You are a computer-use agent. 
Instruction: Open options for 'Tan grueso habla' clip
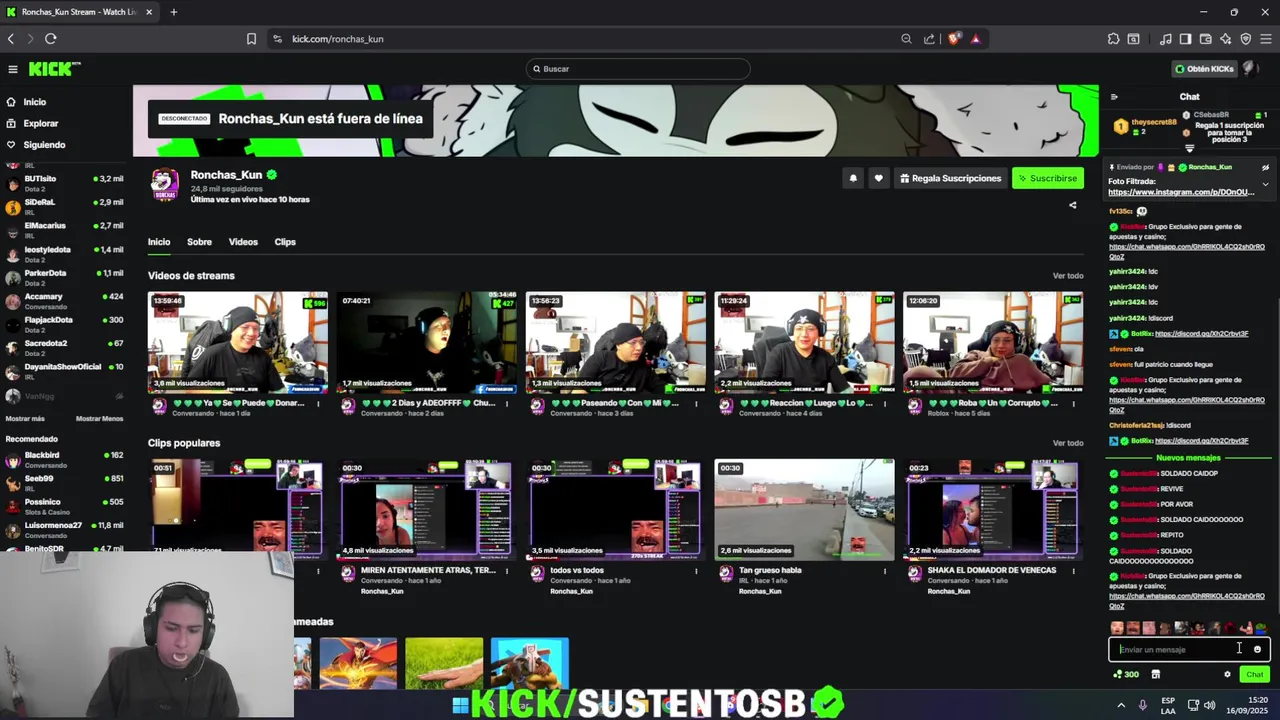coord(885,571)
